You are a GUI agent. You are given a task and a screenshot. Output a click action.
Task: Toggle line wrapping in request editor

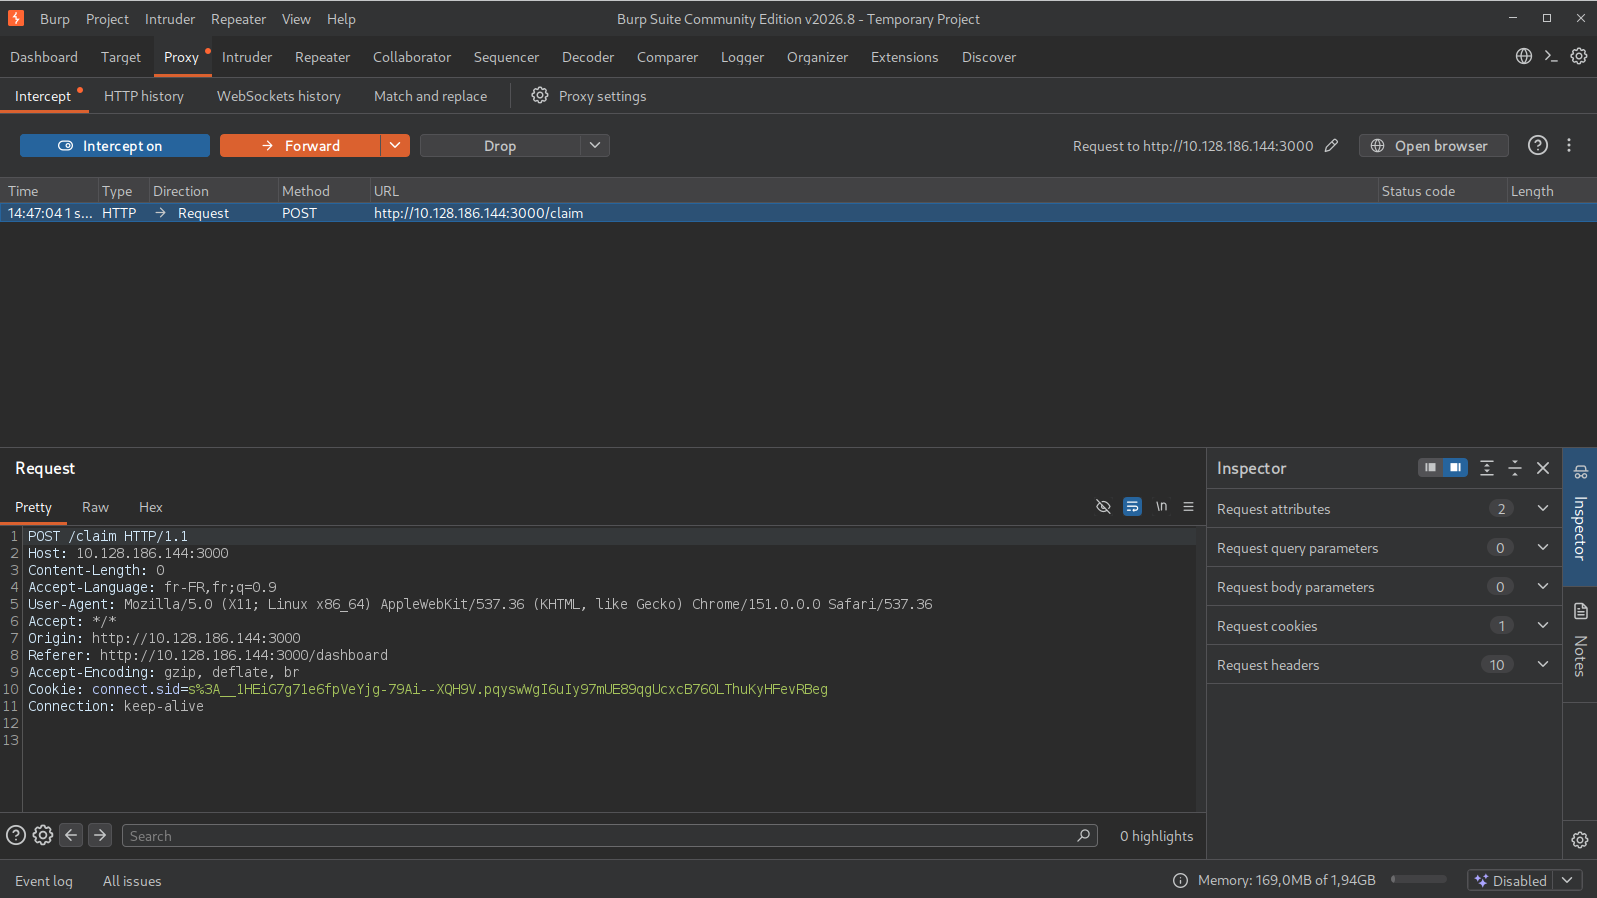pyautogui.click(x=1132, y=507)
